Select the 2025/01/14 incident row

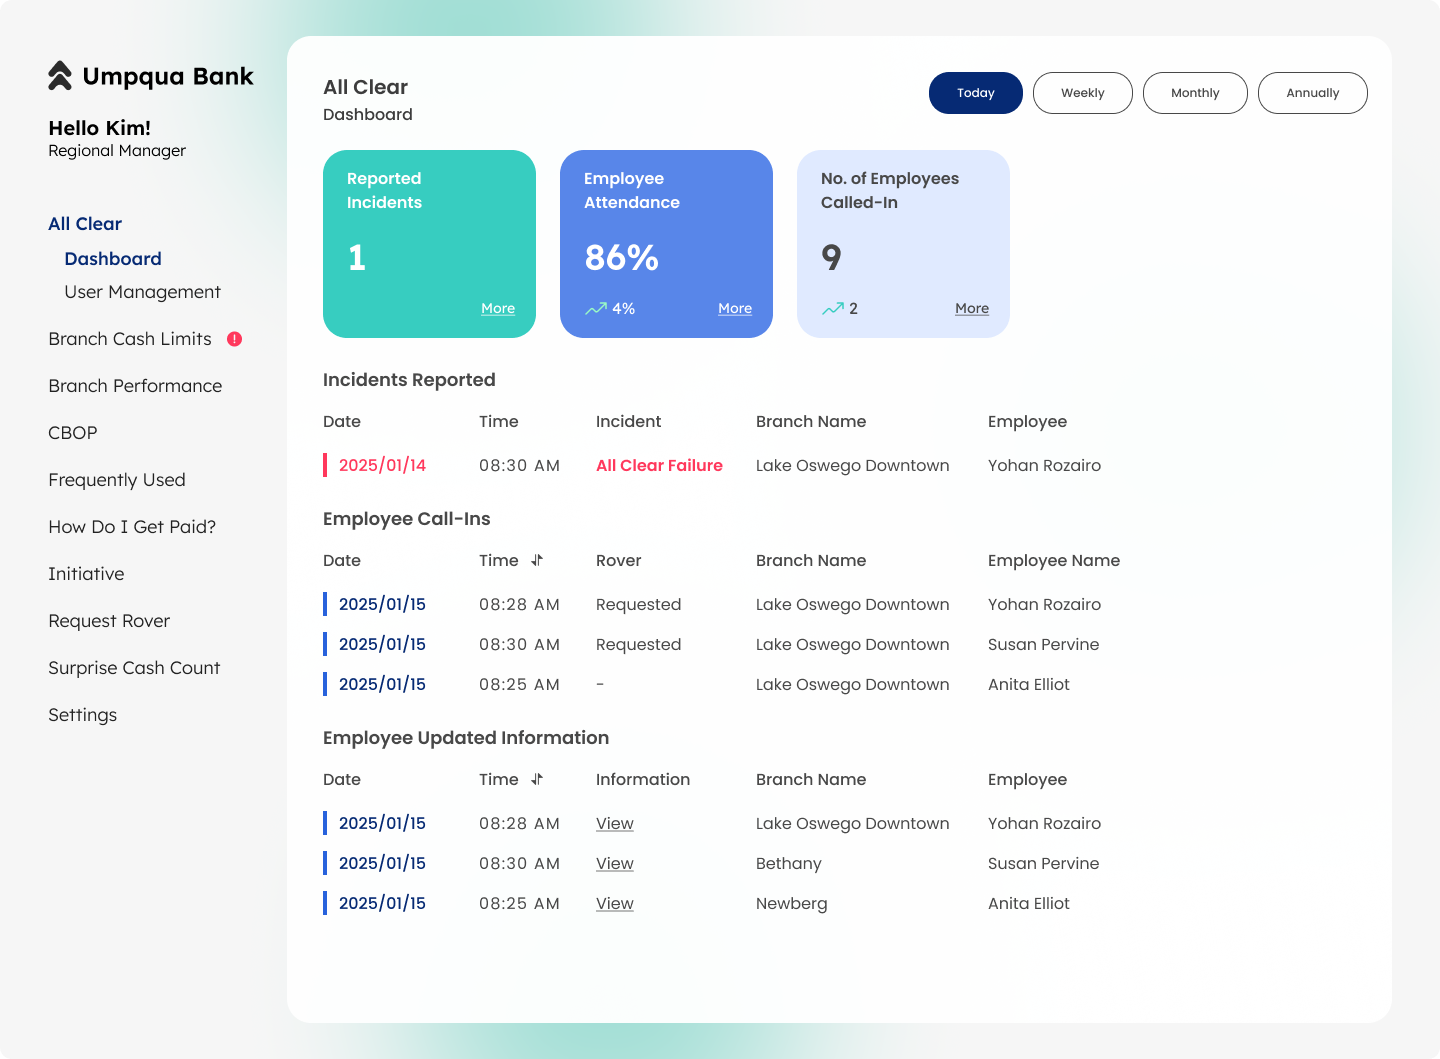(383, 465)
